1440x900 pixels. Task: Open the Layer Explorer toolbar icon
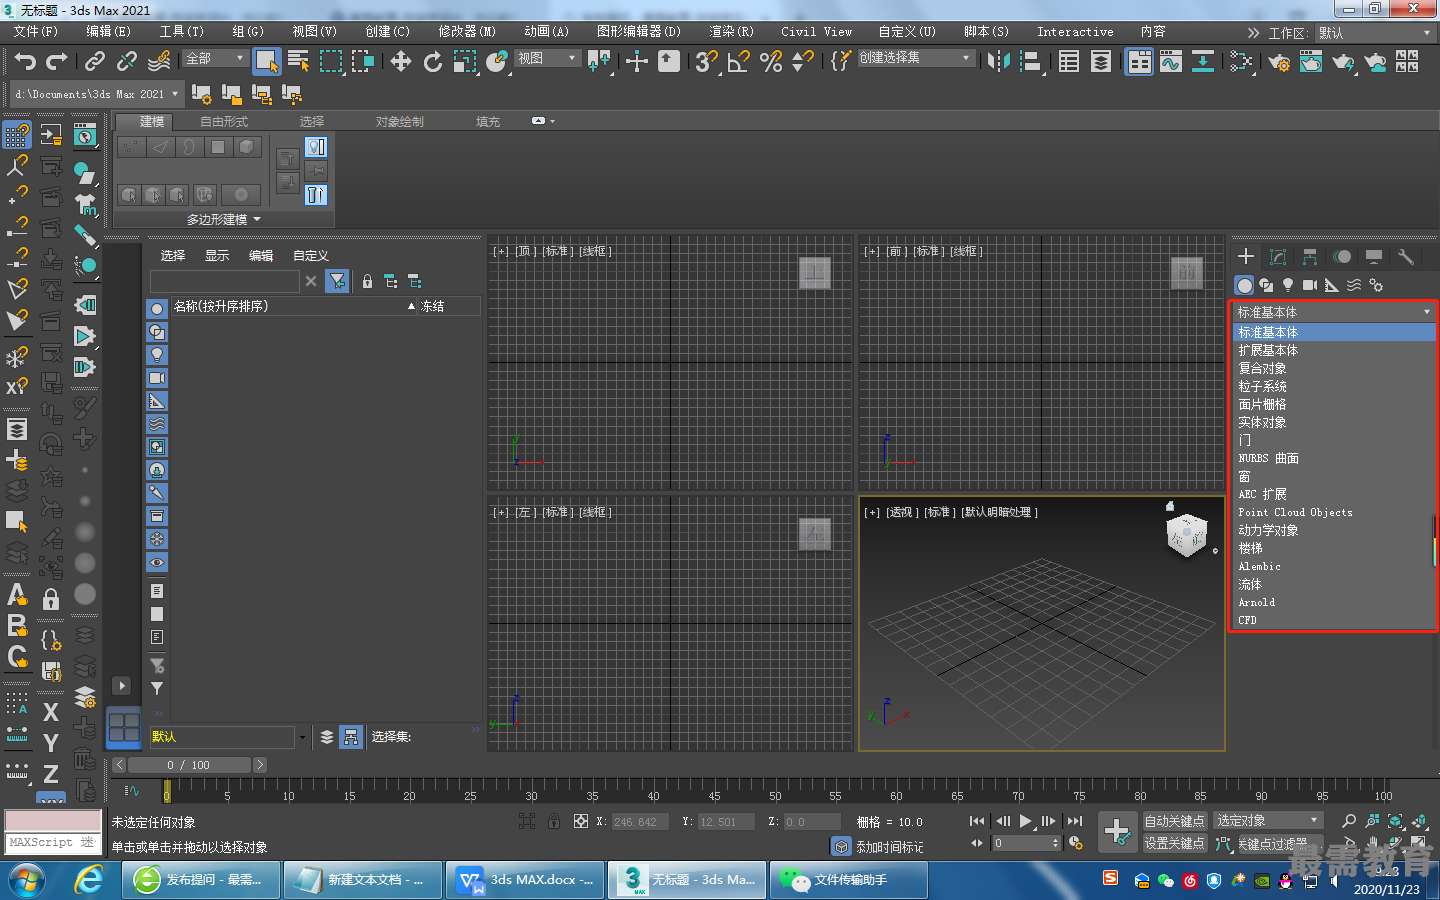[1101, 62]
